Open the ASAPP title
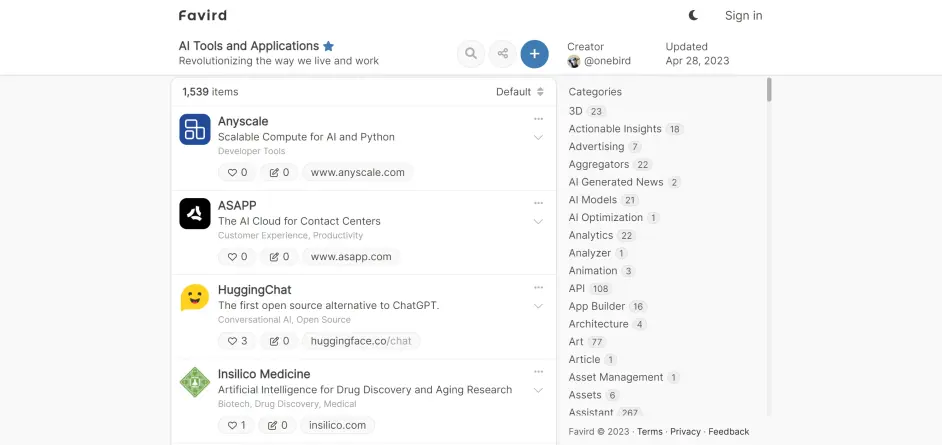This screenshot has height=445, width=942. click(237, 205)
